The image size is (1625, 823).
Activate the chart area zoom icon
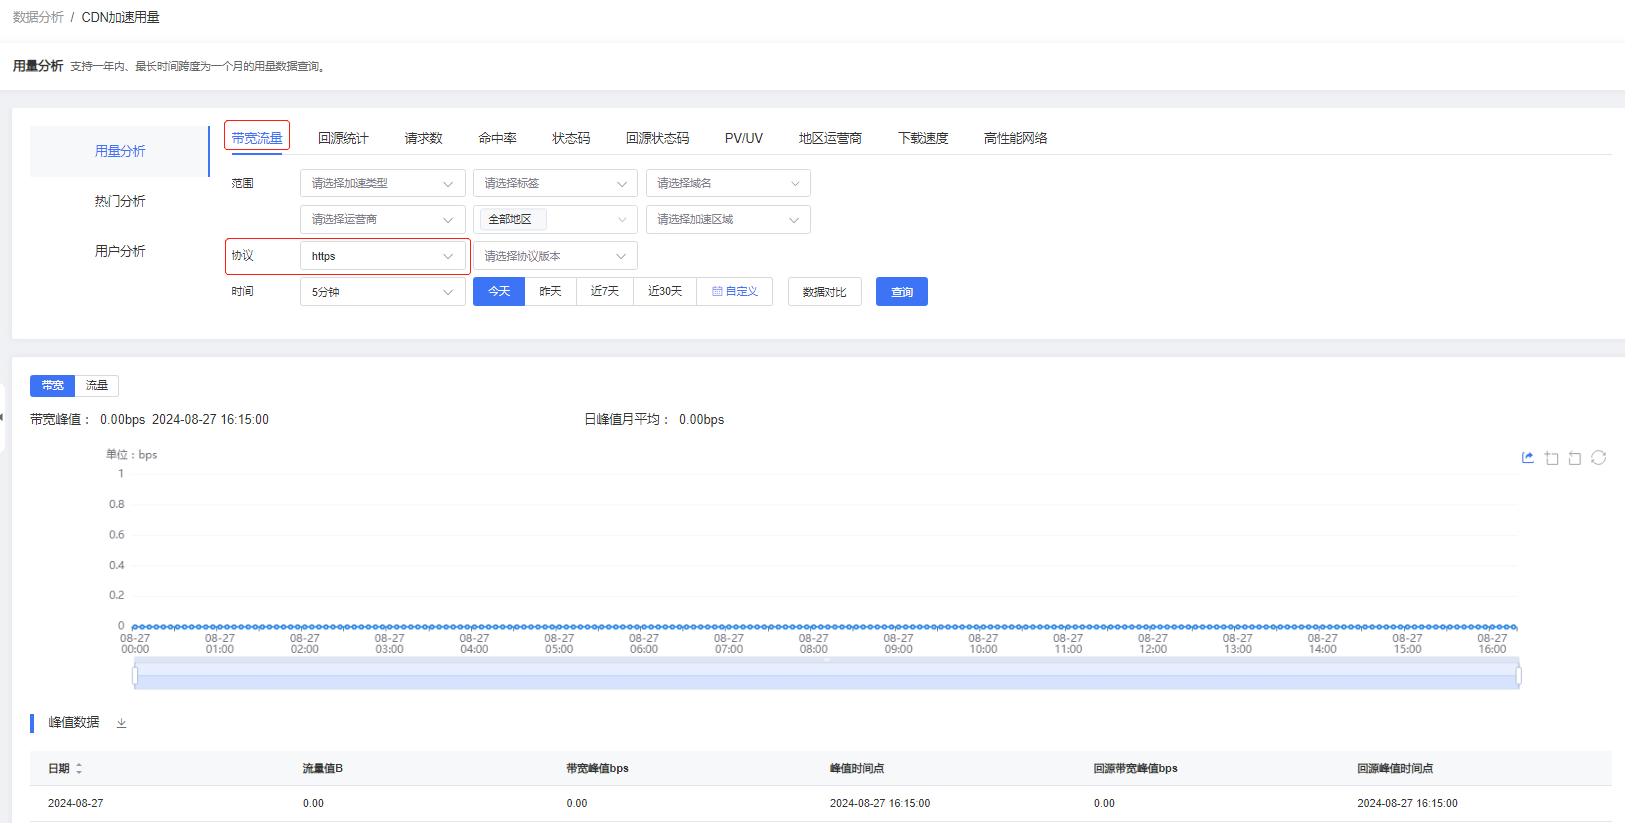(x=1551, y=458)
